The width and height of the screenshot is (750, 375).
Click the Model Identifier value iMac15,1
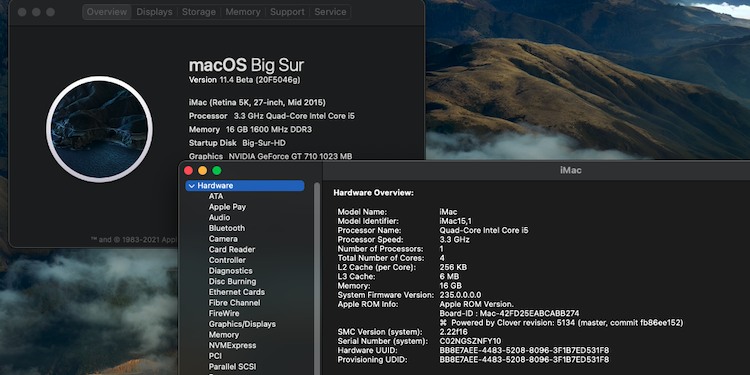pos(455,221)
